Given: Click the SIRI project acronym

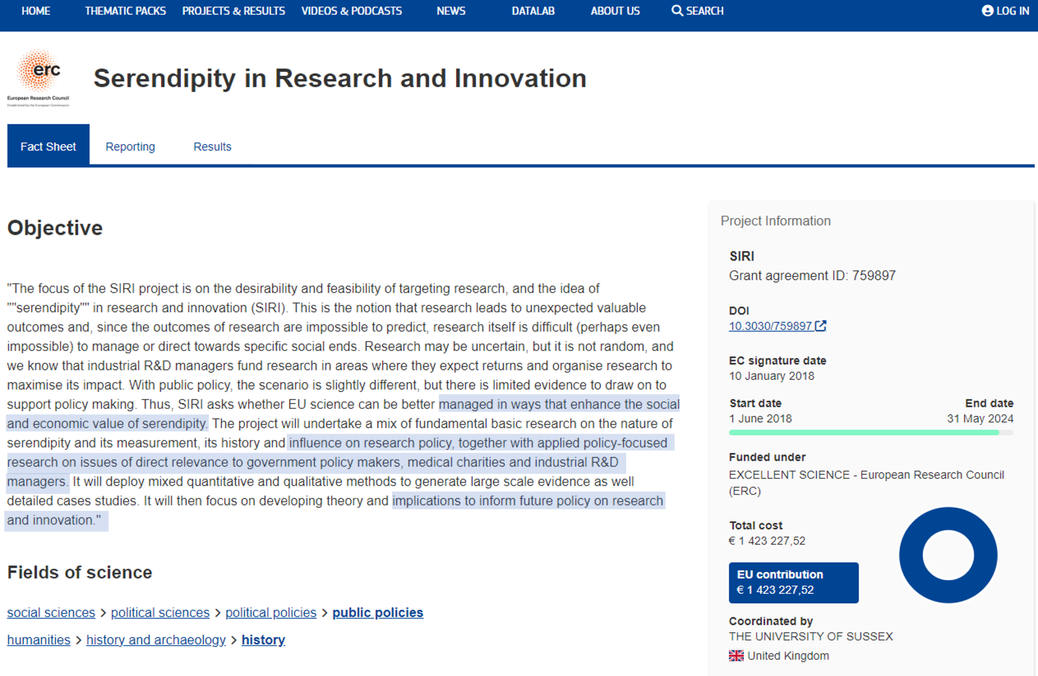Looking at the screenshot, I should [742, 256].
